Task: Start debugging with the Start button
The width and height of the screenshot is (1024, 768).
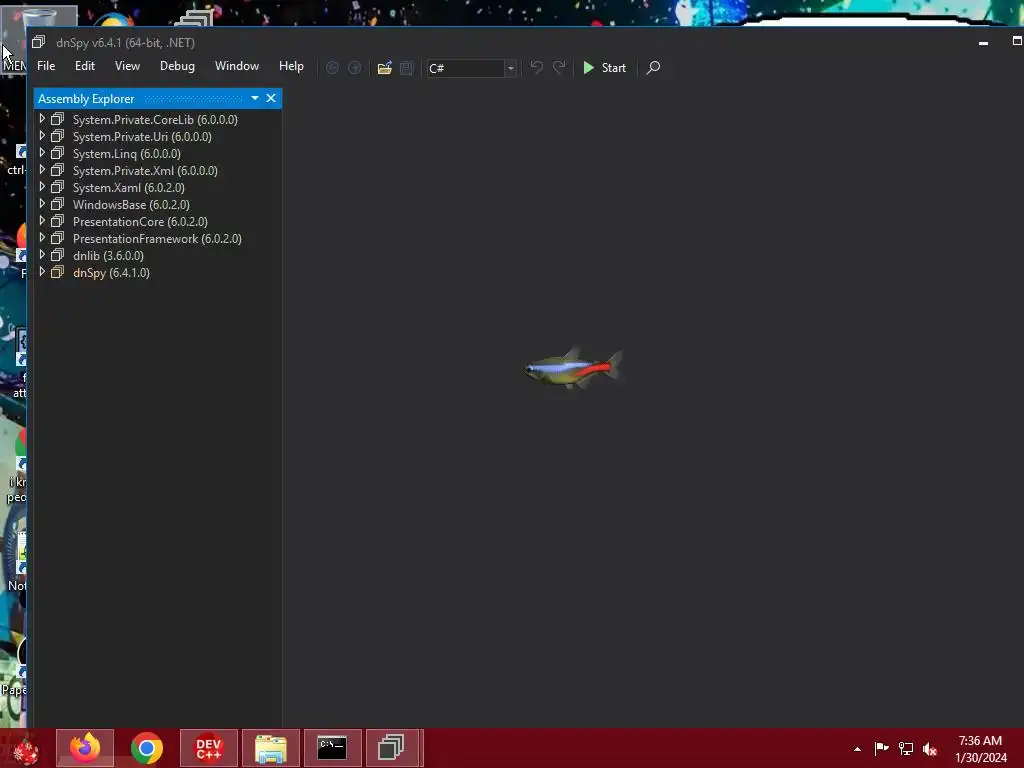Action: (x=604, y=68)
